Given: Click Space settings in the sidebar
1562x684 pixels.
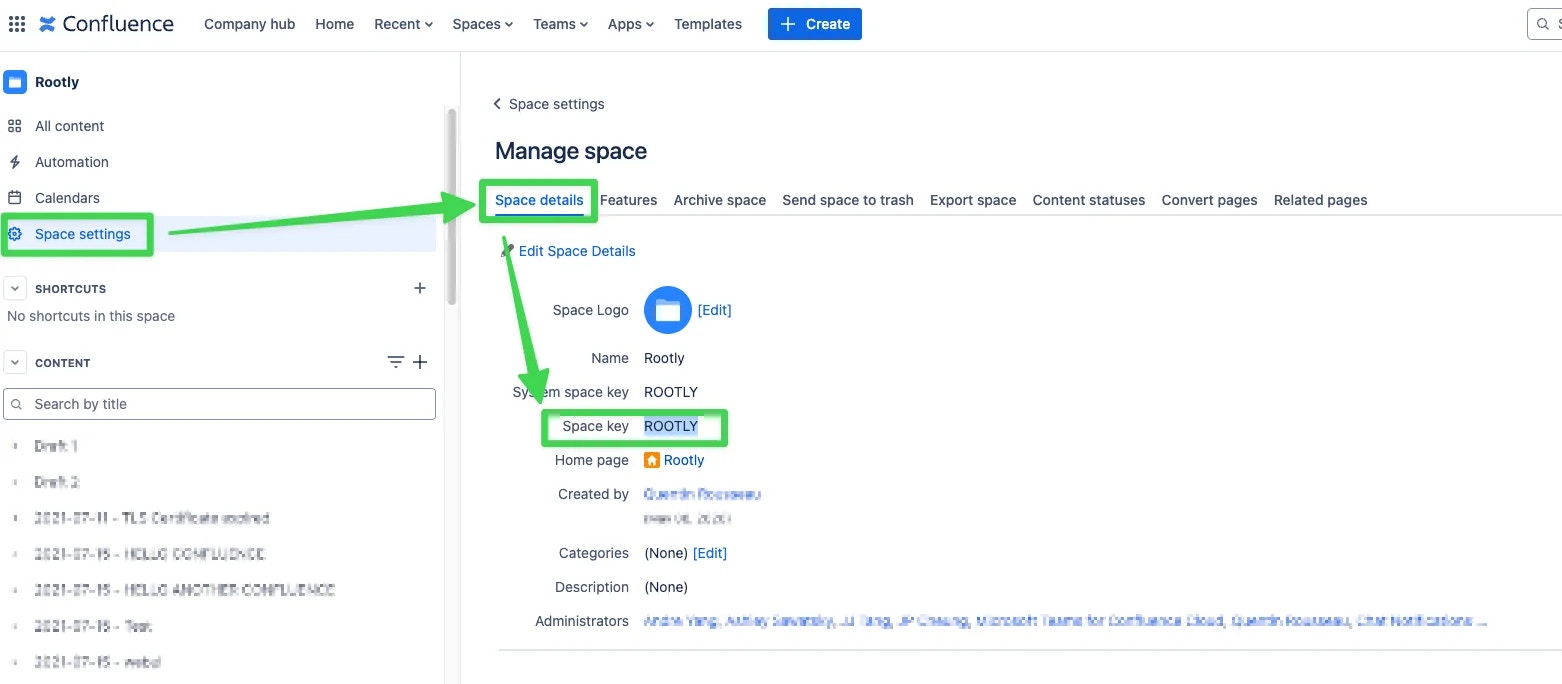Looking at the screenshot, I should [83, 234].
